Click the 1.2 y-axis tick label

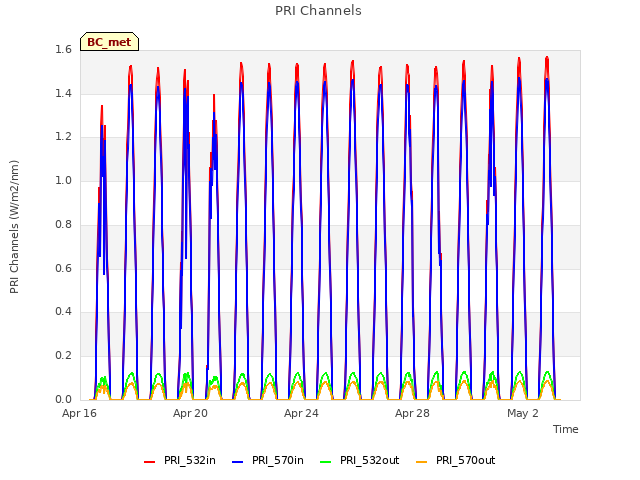tap(63, 137)
